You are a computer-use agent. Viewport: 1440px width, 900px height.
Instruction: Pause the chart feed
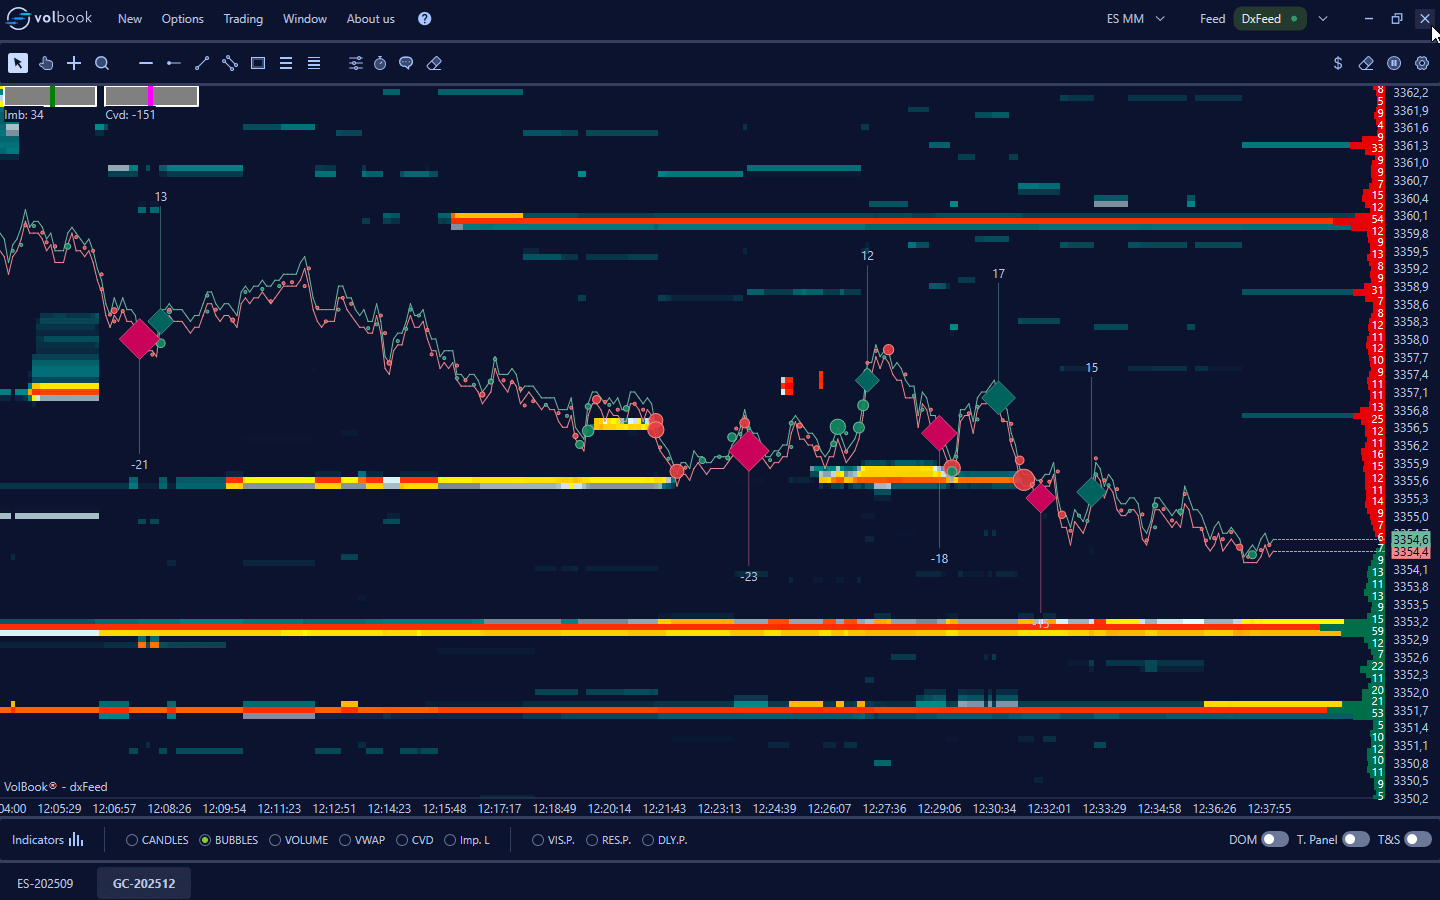point(1394,63)
